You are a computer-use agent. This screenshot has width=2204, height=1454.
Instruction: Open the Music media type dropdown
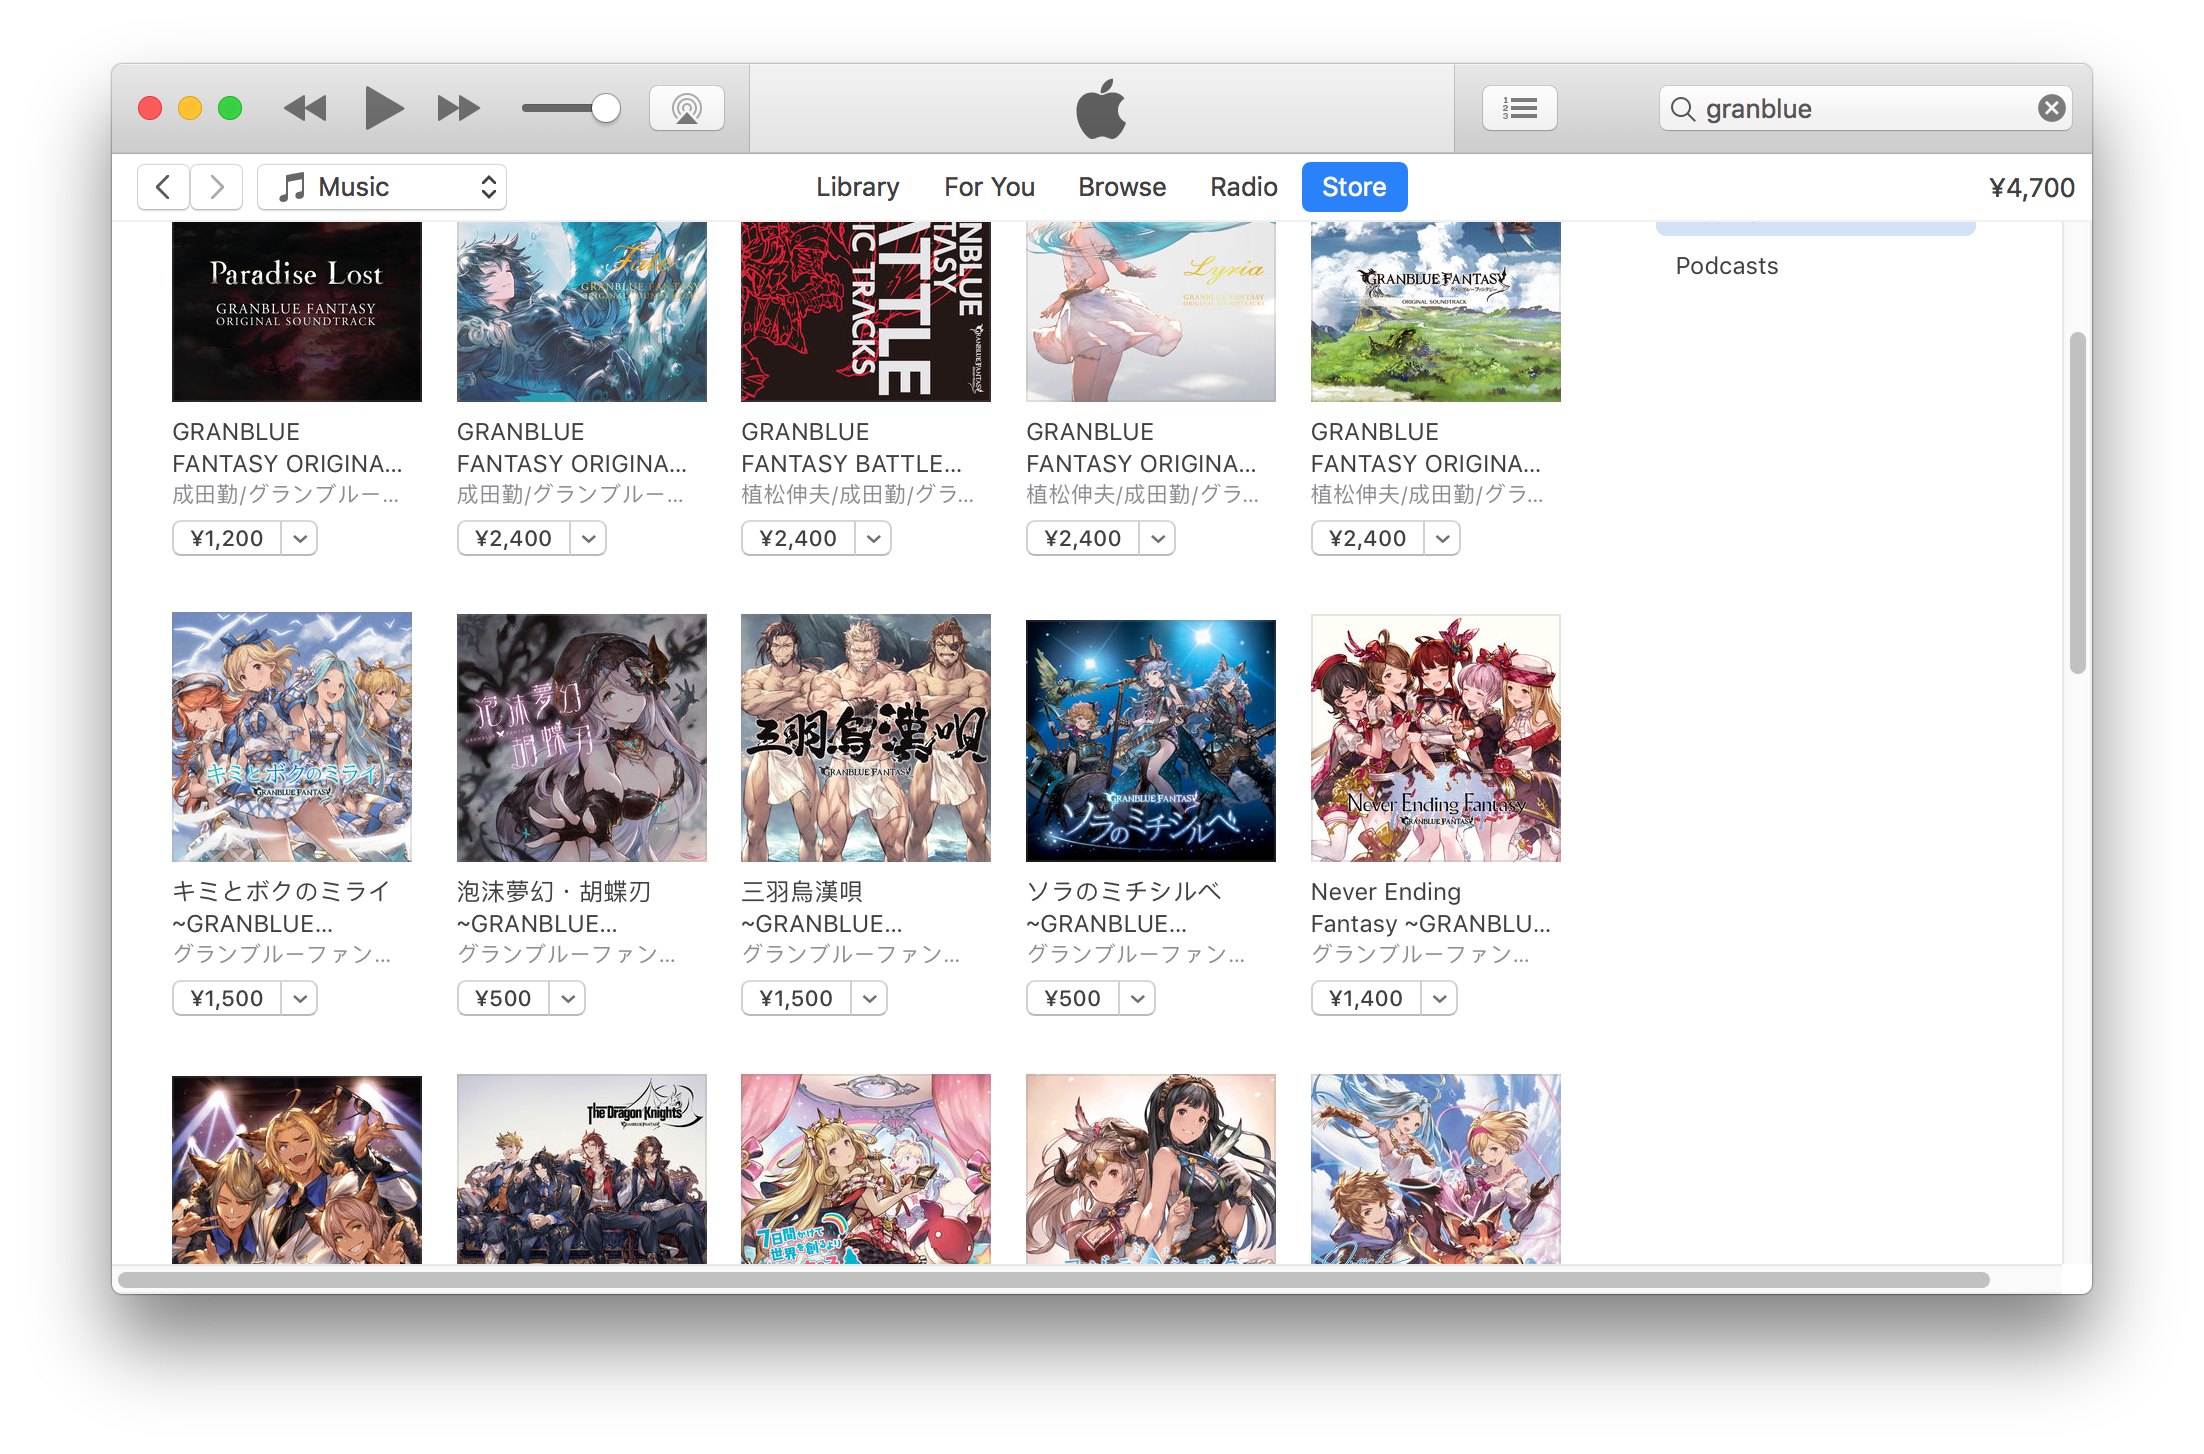click(x=382, y=187)
